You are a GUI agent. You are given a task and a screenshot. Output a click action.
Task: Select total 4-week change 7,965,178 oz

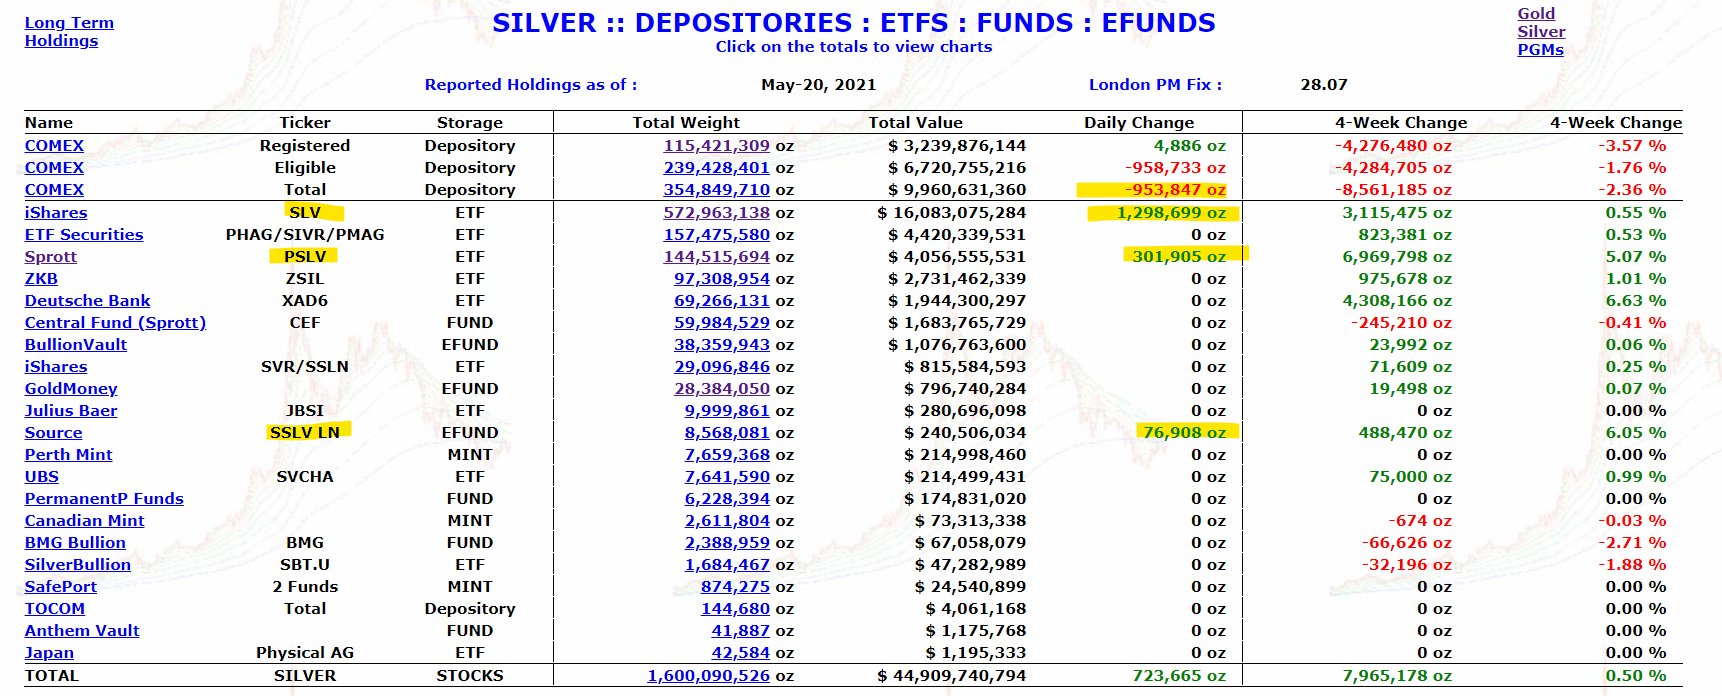pos(1397,676)
